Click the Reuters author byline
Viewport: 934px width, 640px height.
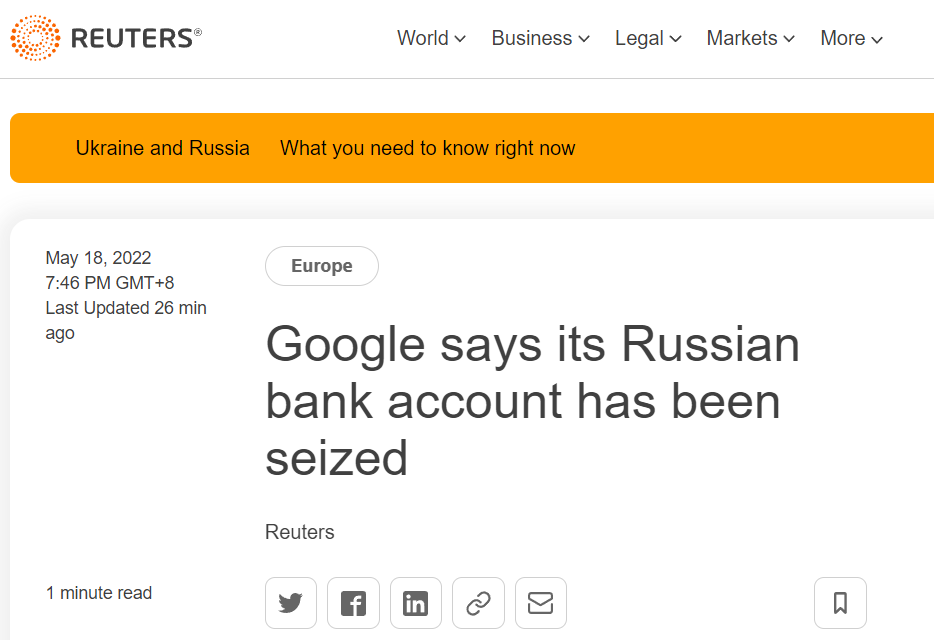click(x=300, y=532)
